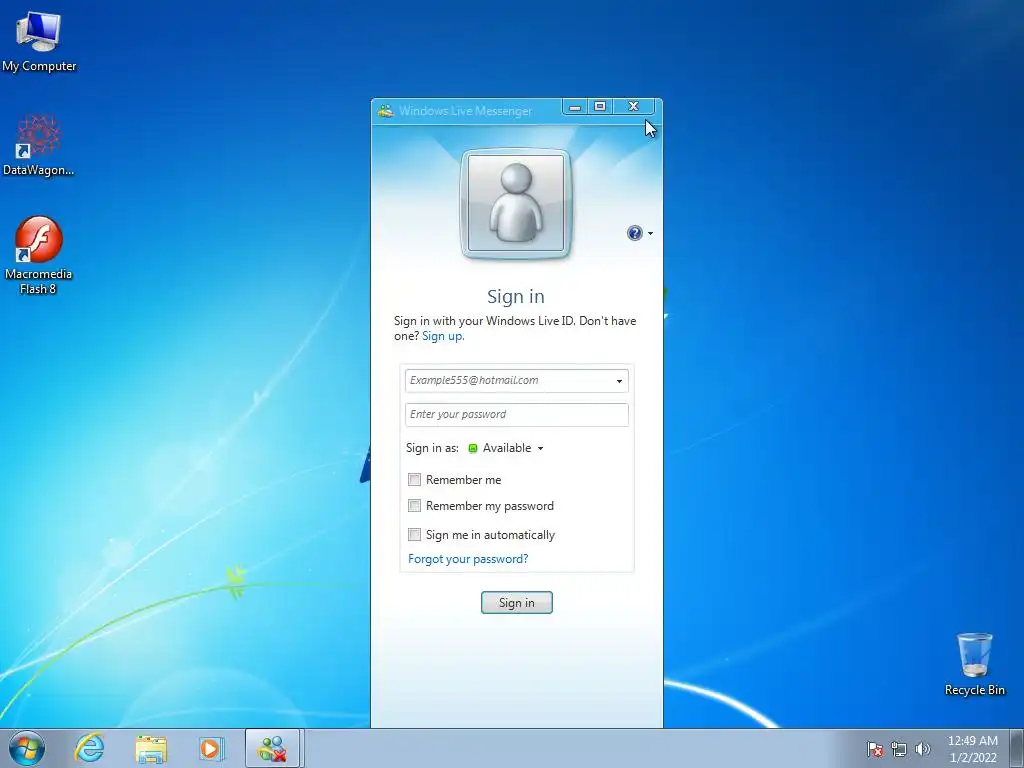
Task: Check the Remember me checkbox
Action: tap(414, 480)
